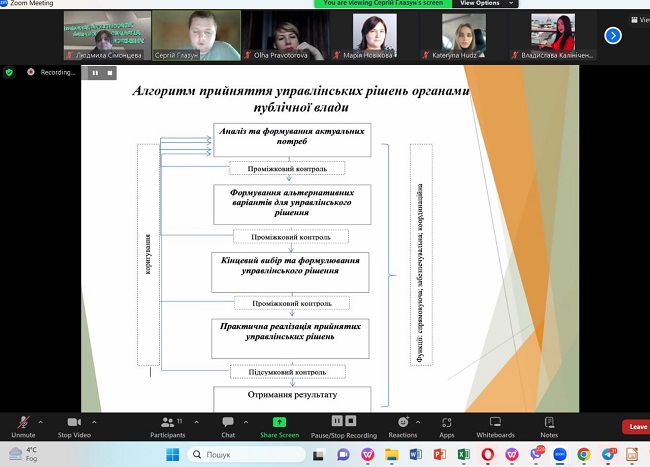Screen dimensions: 650x467
Task: Open the View layout button at top right
Action: click(640, 19)
